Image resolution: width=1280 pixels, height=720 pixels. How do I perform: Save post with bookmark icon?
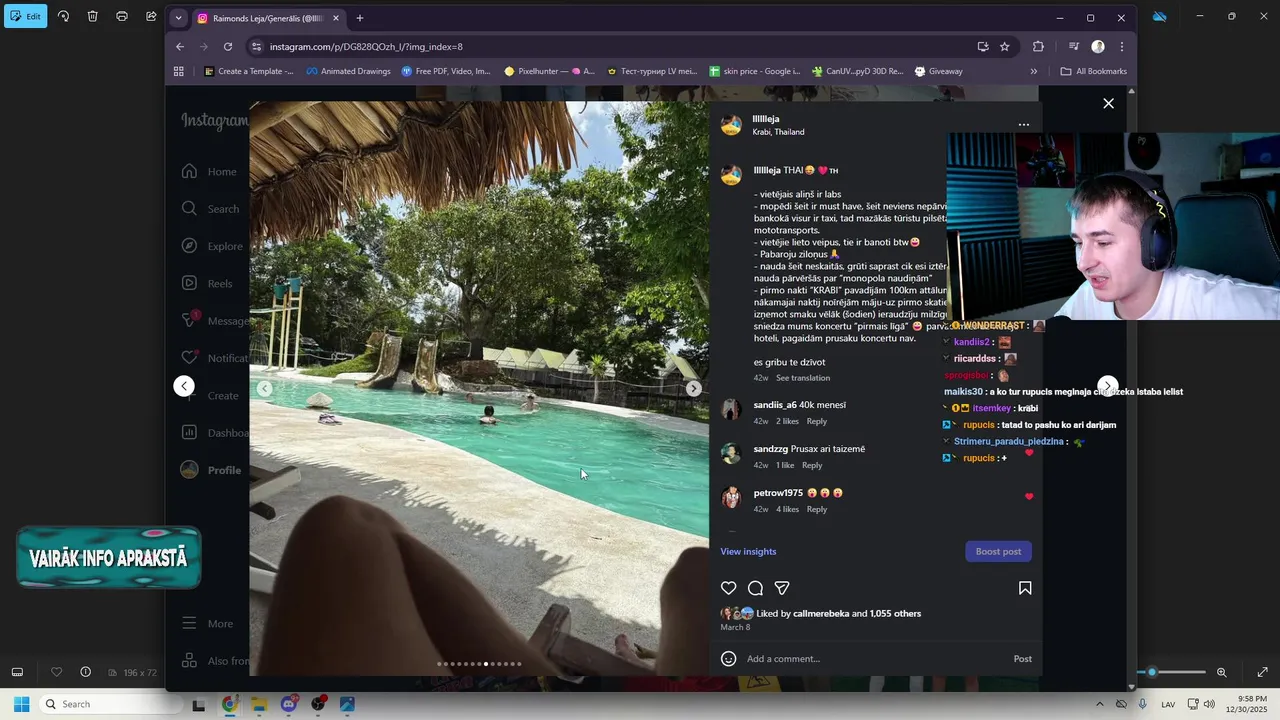click(1025, 588)
